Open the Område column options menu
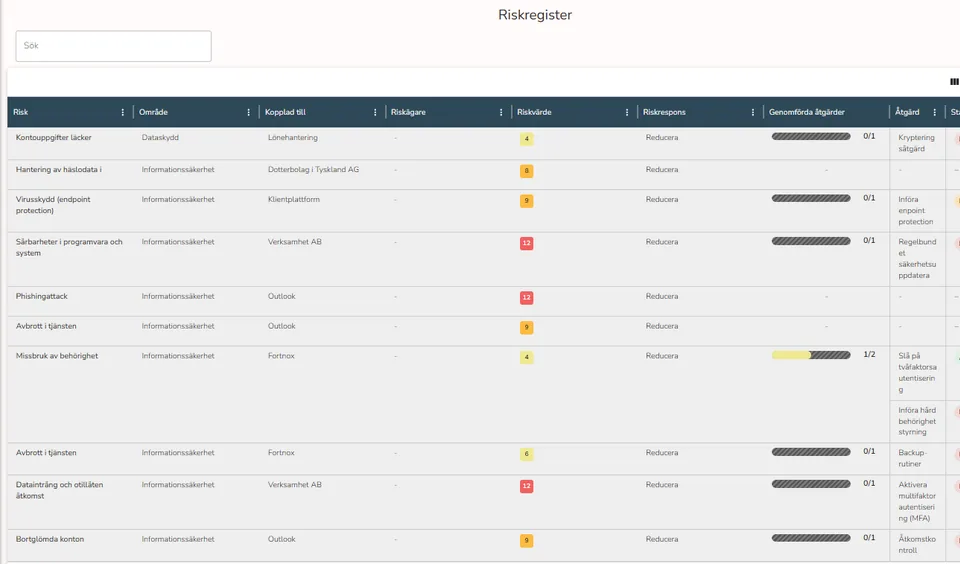The height and width of the screenshot is (564, 960). pos(249,112)
